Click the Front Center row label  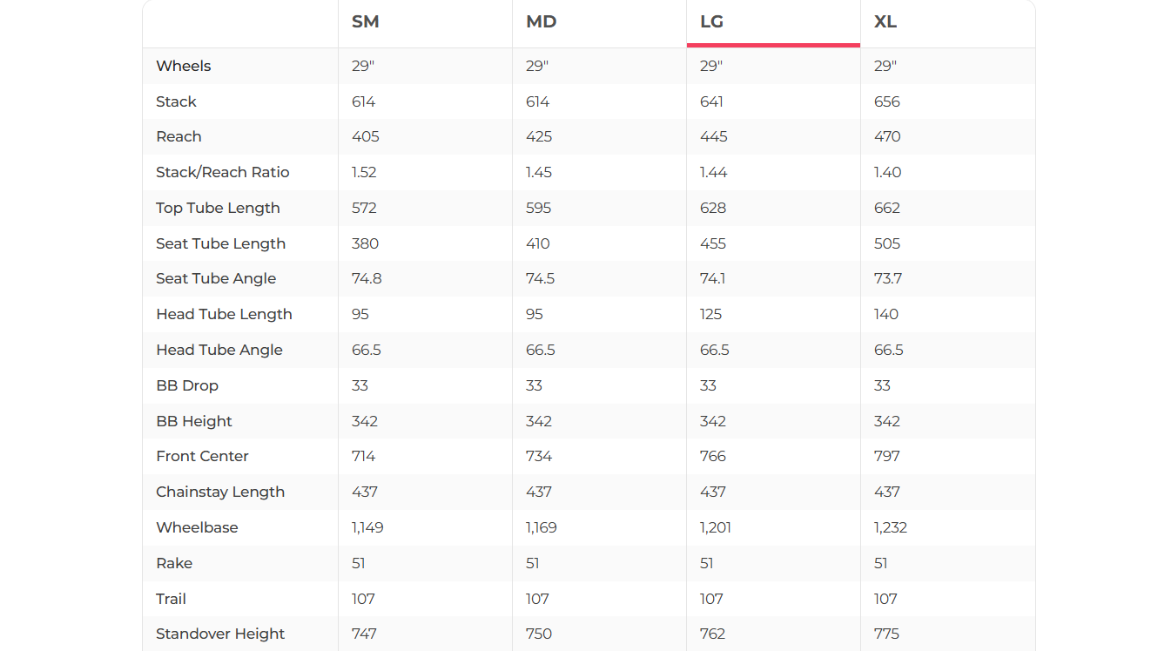coord(202,456)
